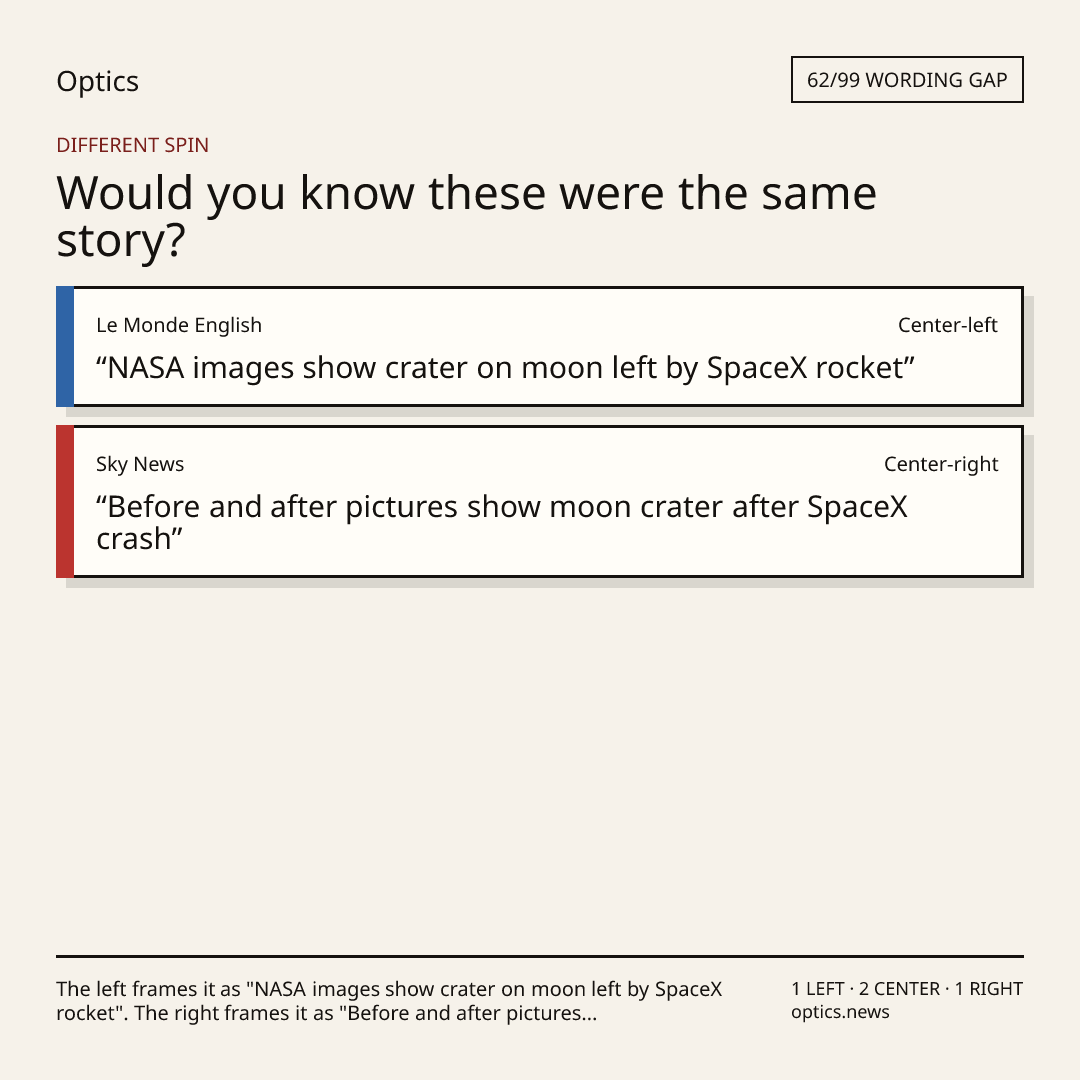1080x1080 pixels.
Task: Click the headline 'Would you know these were the same story?'
Action: pyautogui.click(x=466, y=216)
